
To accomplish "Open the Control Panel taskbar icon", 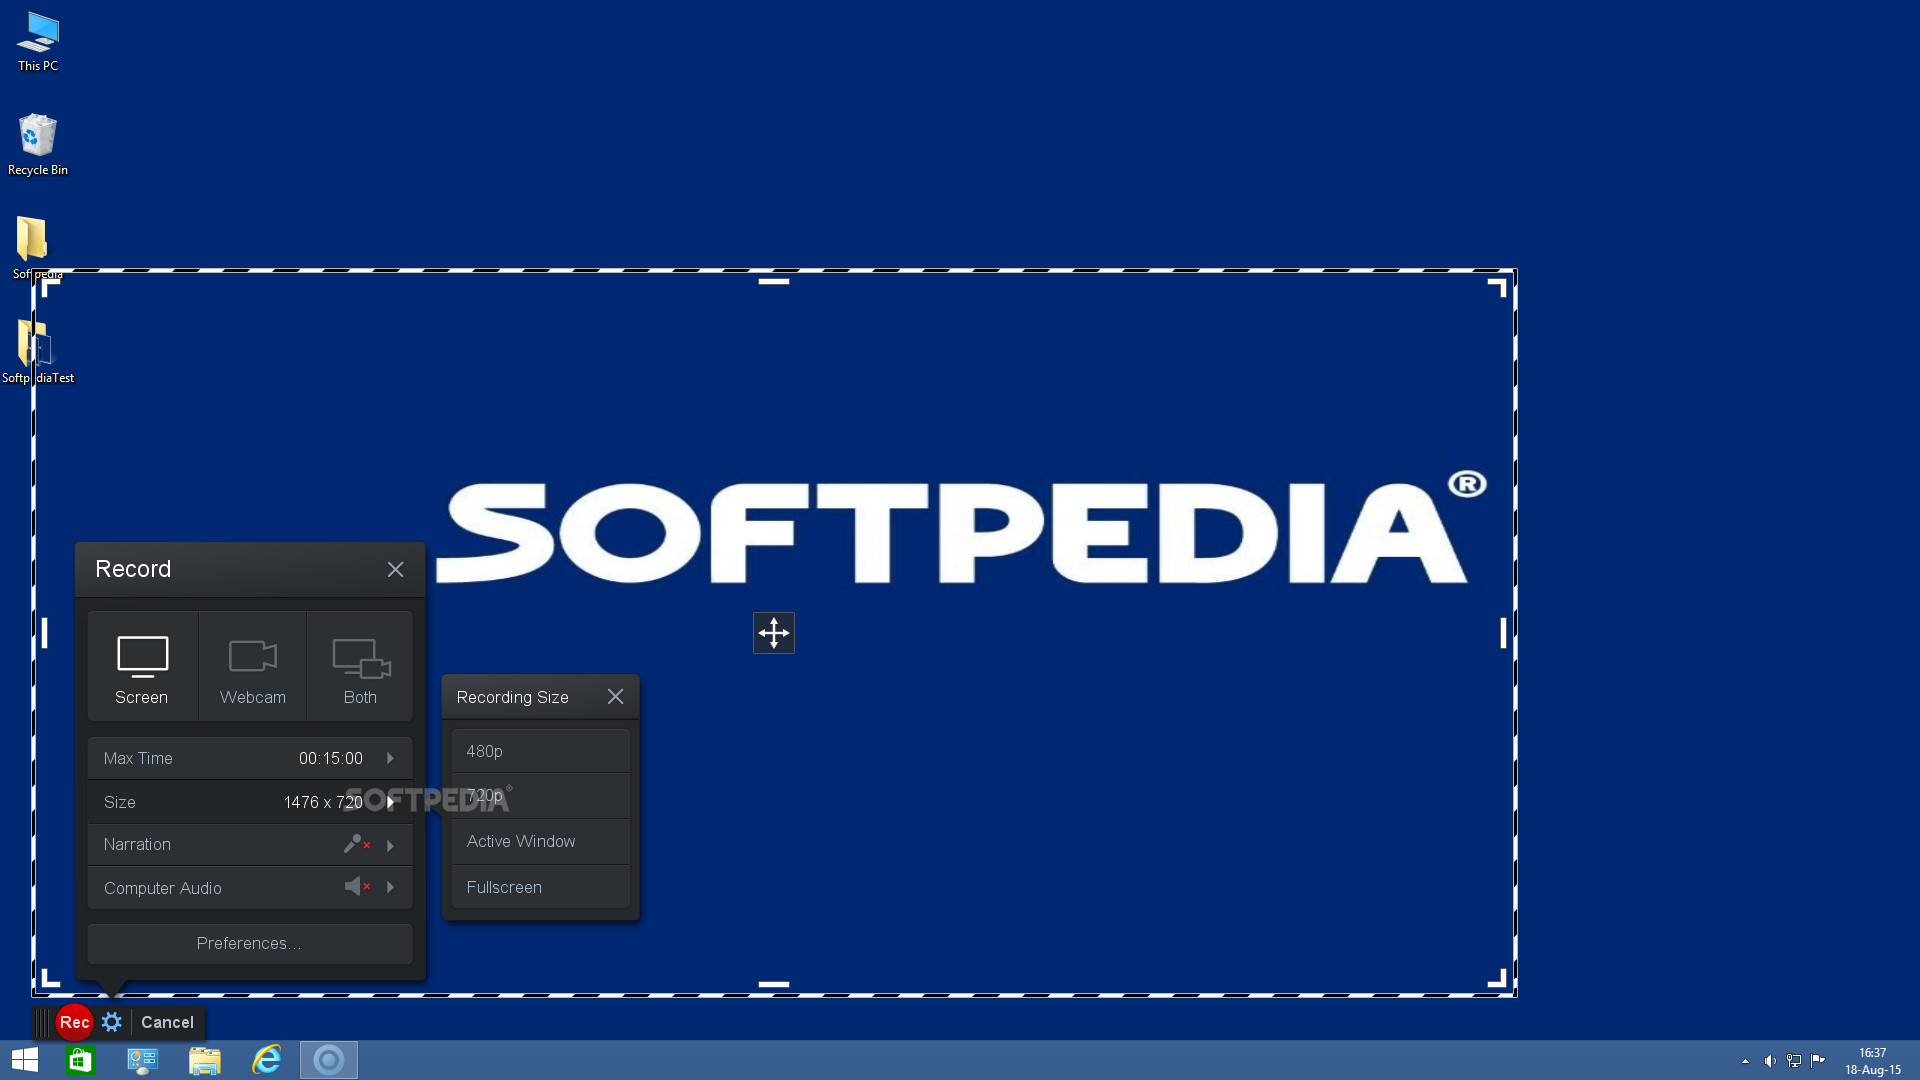I will pyautogui.click(x=142, y=1059).
